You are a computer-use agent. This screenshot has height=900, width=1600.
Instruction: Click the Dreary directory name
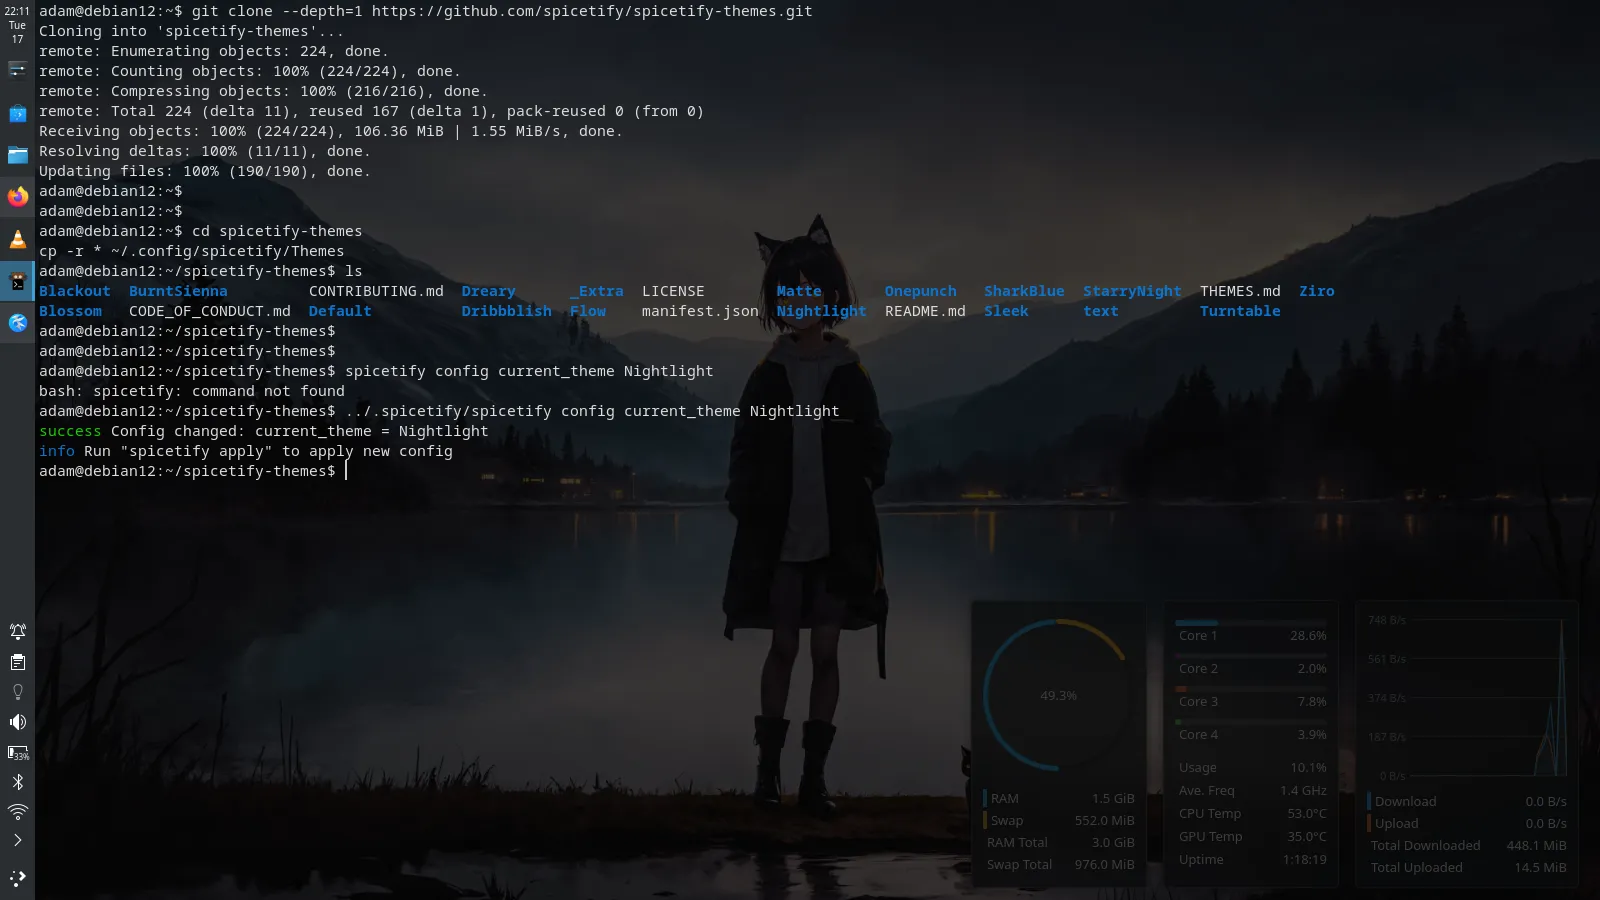tap(488, 291)
